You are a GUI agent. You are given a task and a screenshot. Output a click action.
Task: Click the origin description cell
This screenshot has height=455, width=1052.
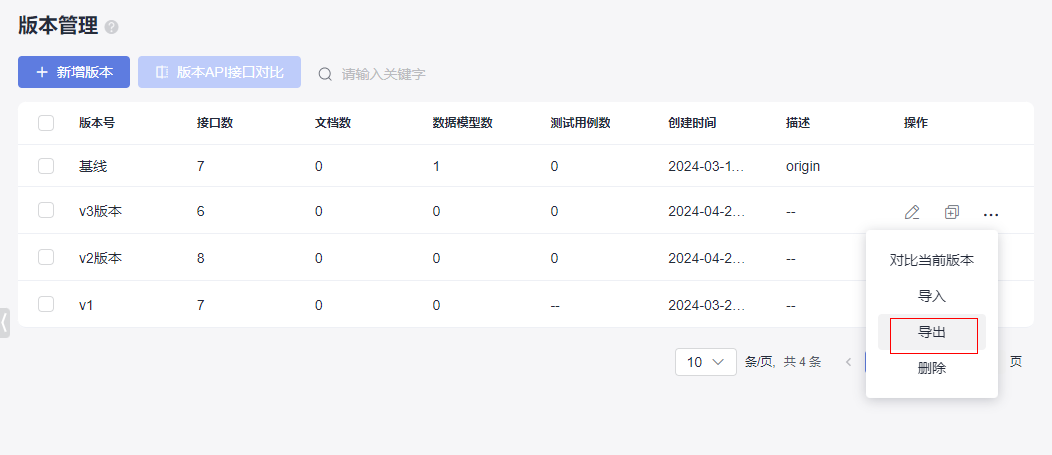point(803,166)
